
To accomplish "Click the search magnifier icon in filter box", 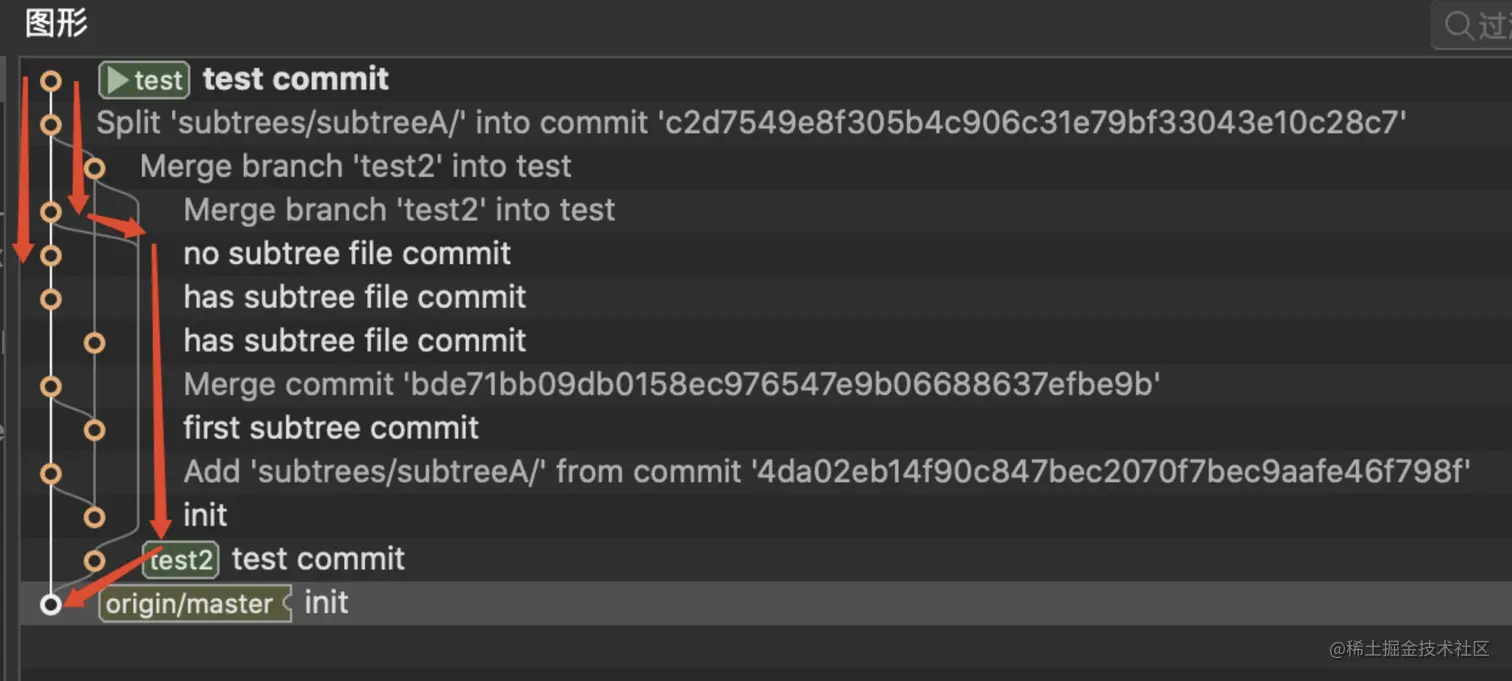I will click(x=1458, y=25).
